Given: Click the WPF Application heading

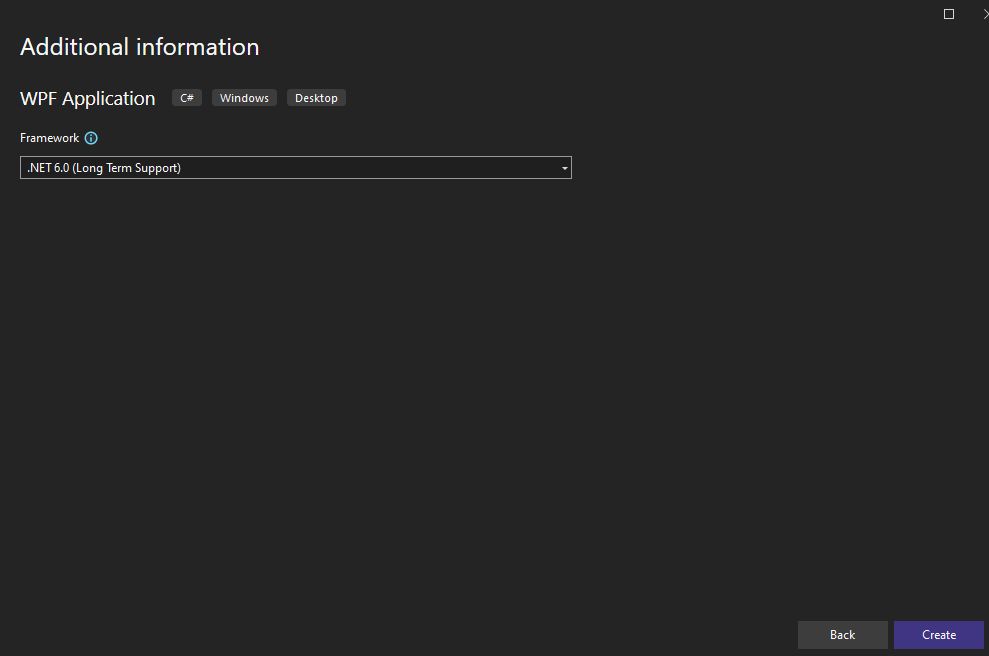Looking at the screenshot, I should pos(88,98).
